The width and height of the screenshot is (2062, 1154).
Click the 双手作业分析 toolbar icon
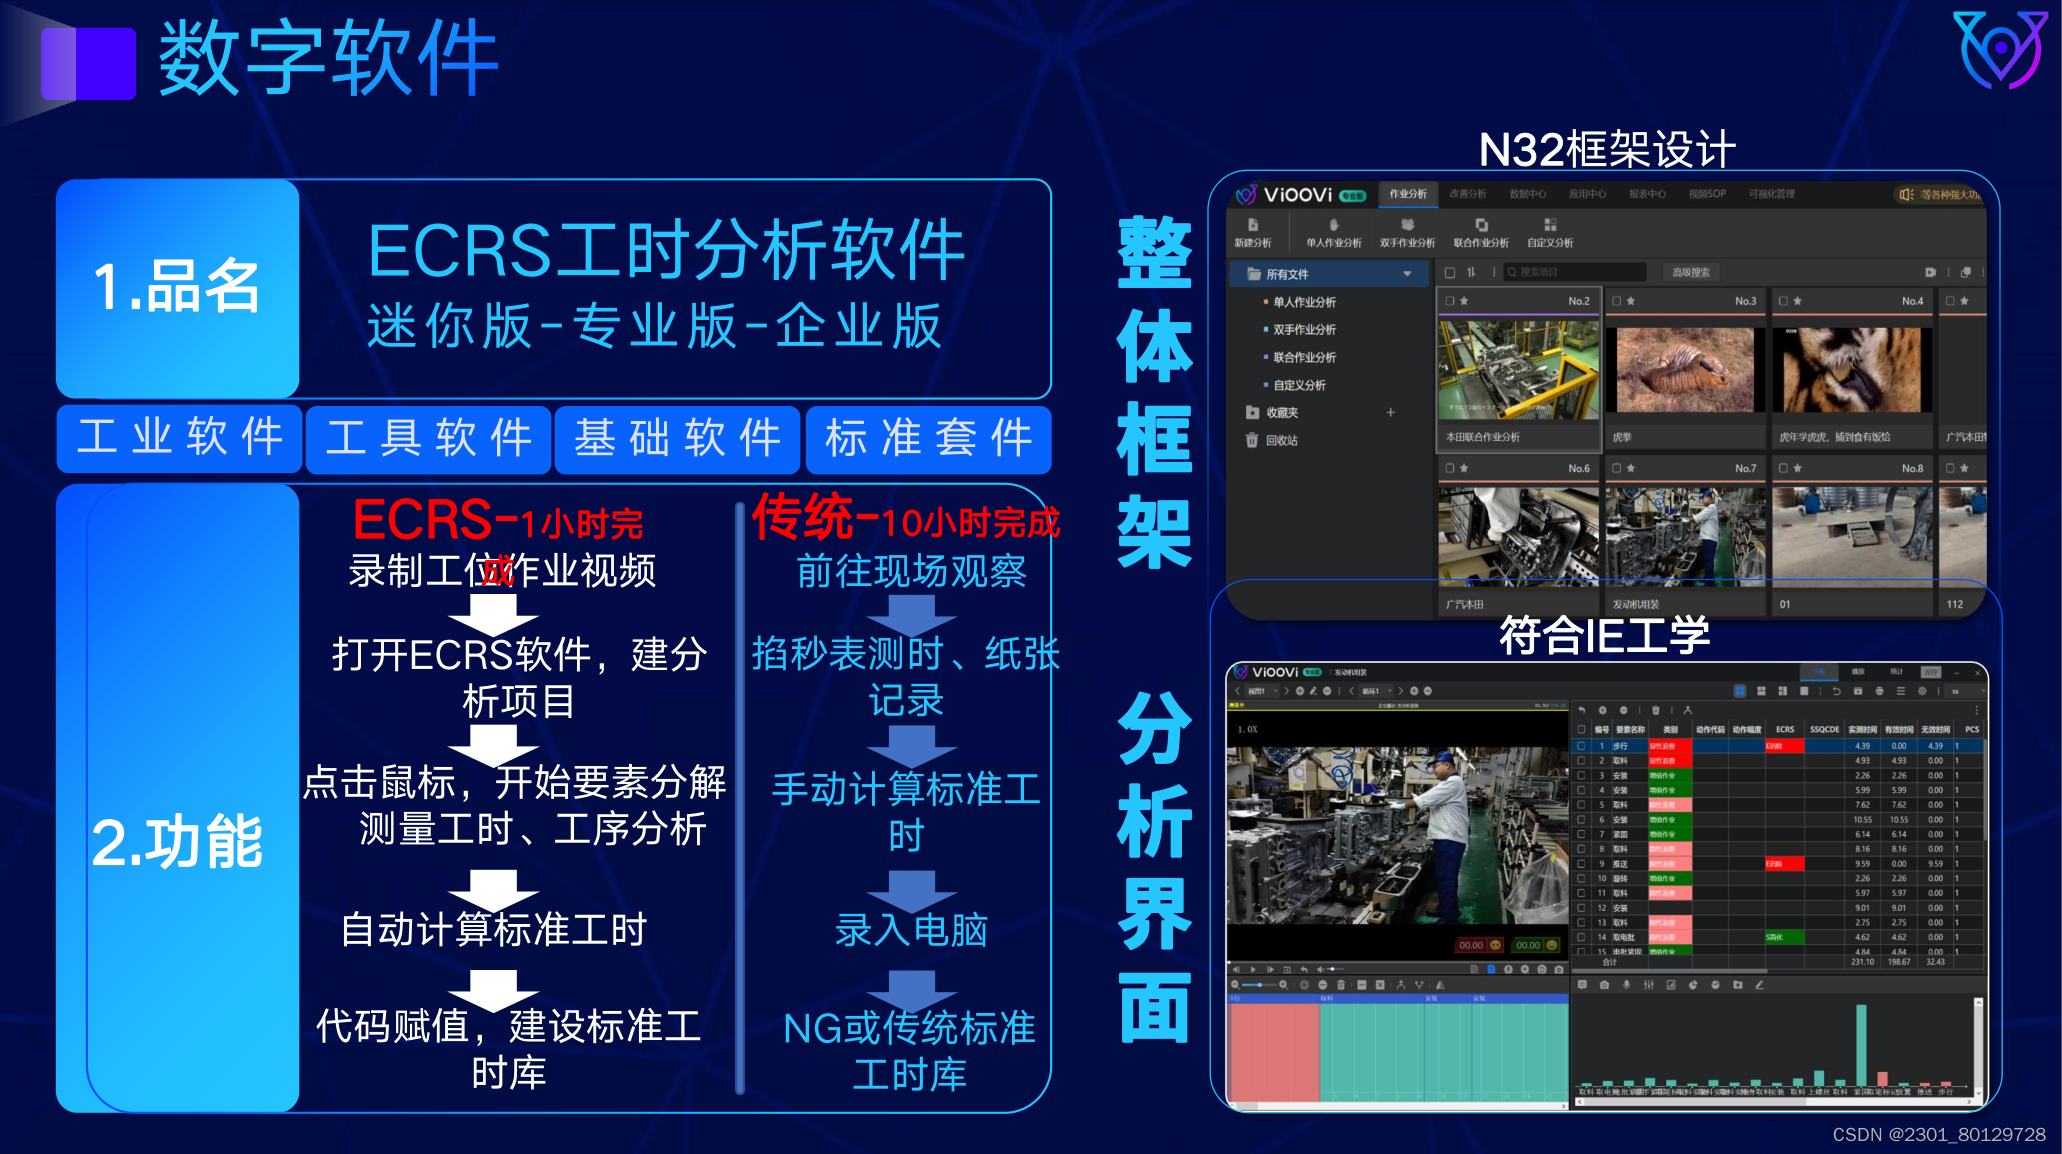(1407, 226)
